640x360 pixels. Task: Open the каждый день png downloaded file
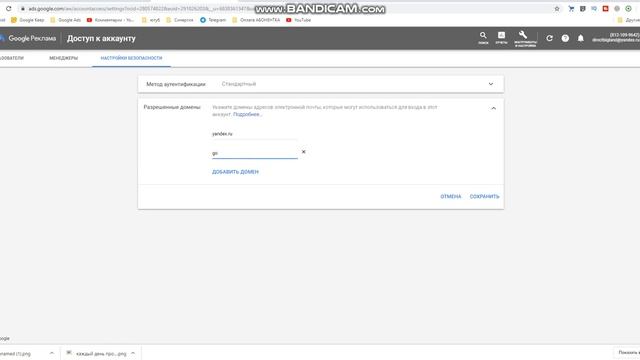click(x=97, y=353)
